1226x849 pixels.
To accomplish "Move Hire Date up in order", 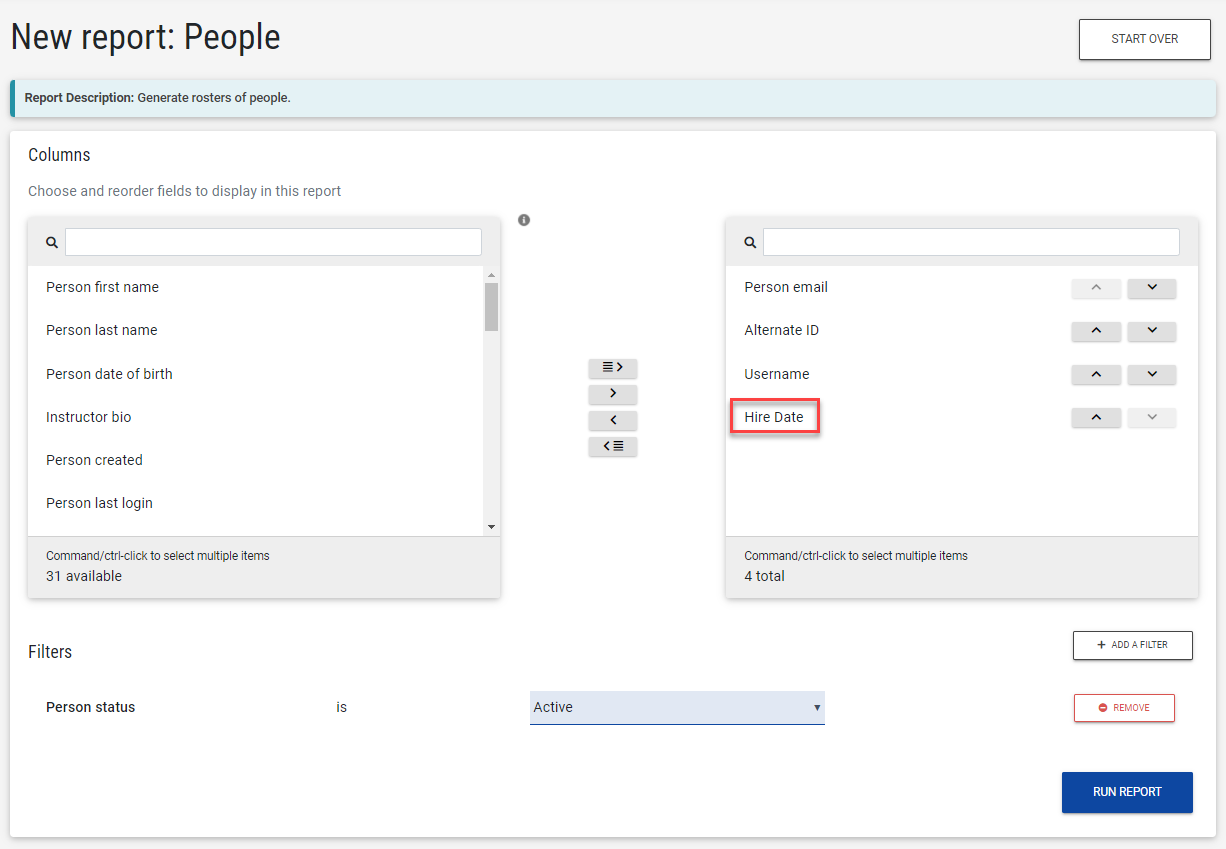I will (1096, 417).
